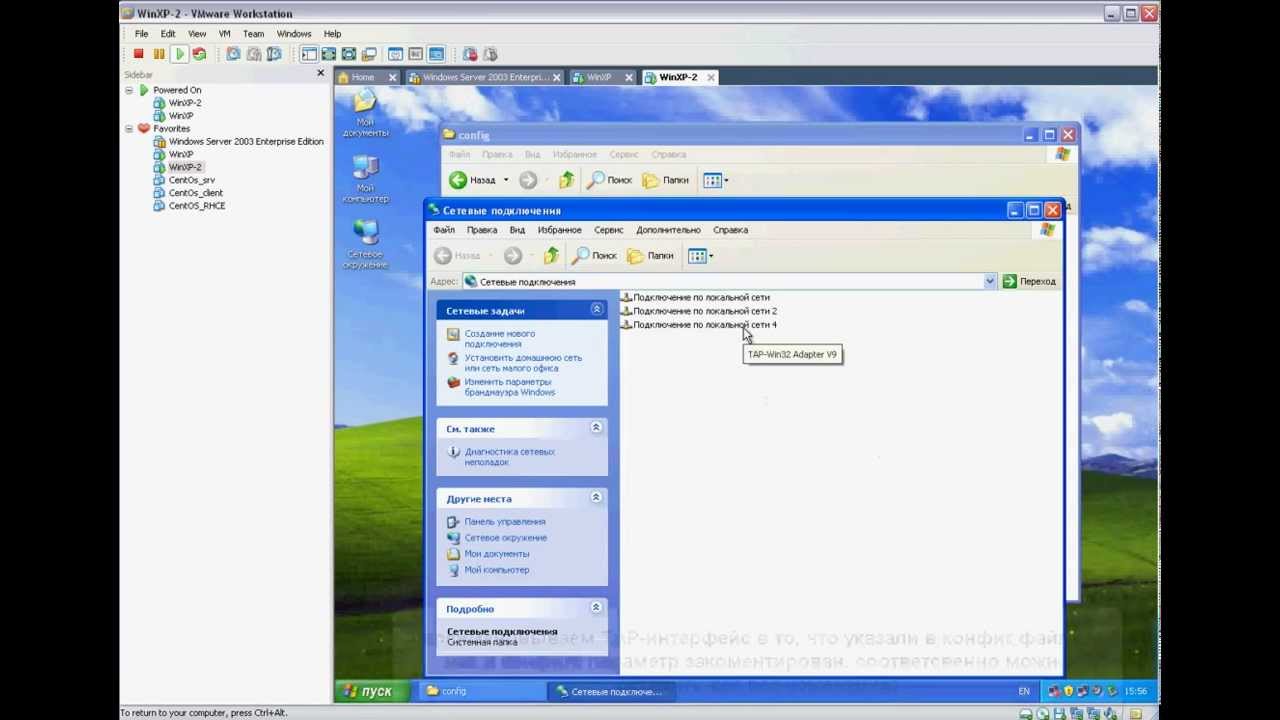Select Подключение по локальной сети 2
Screen dimensions: 1280x720
pos(698,311)
